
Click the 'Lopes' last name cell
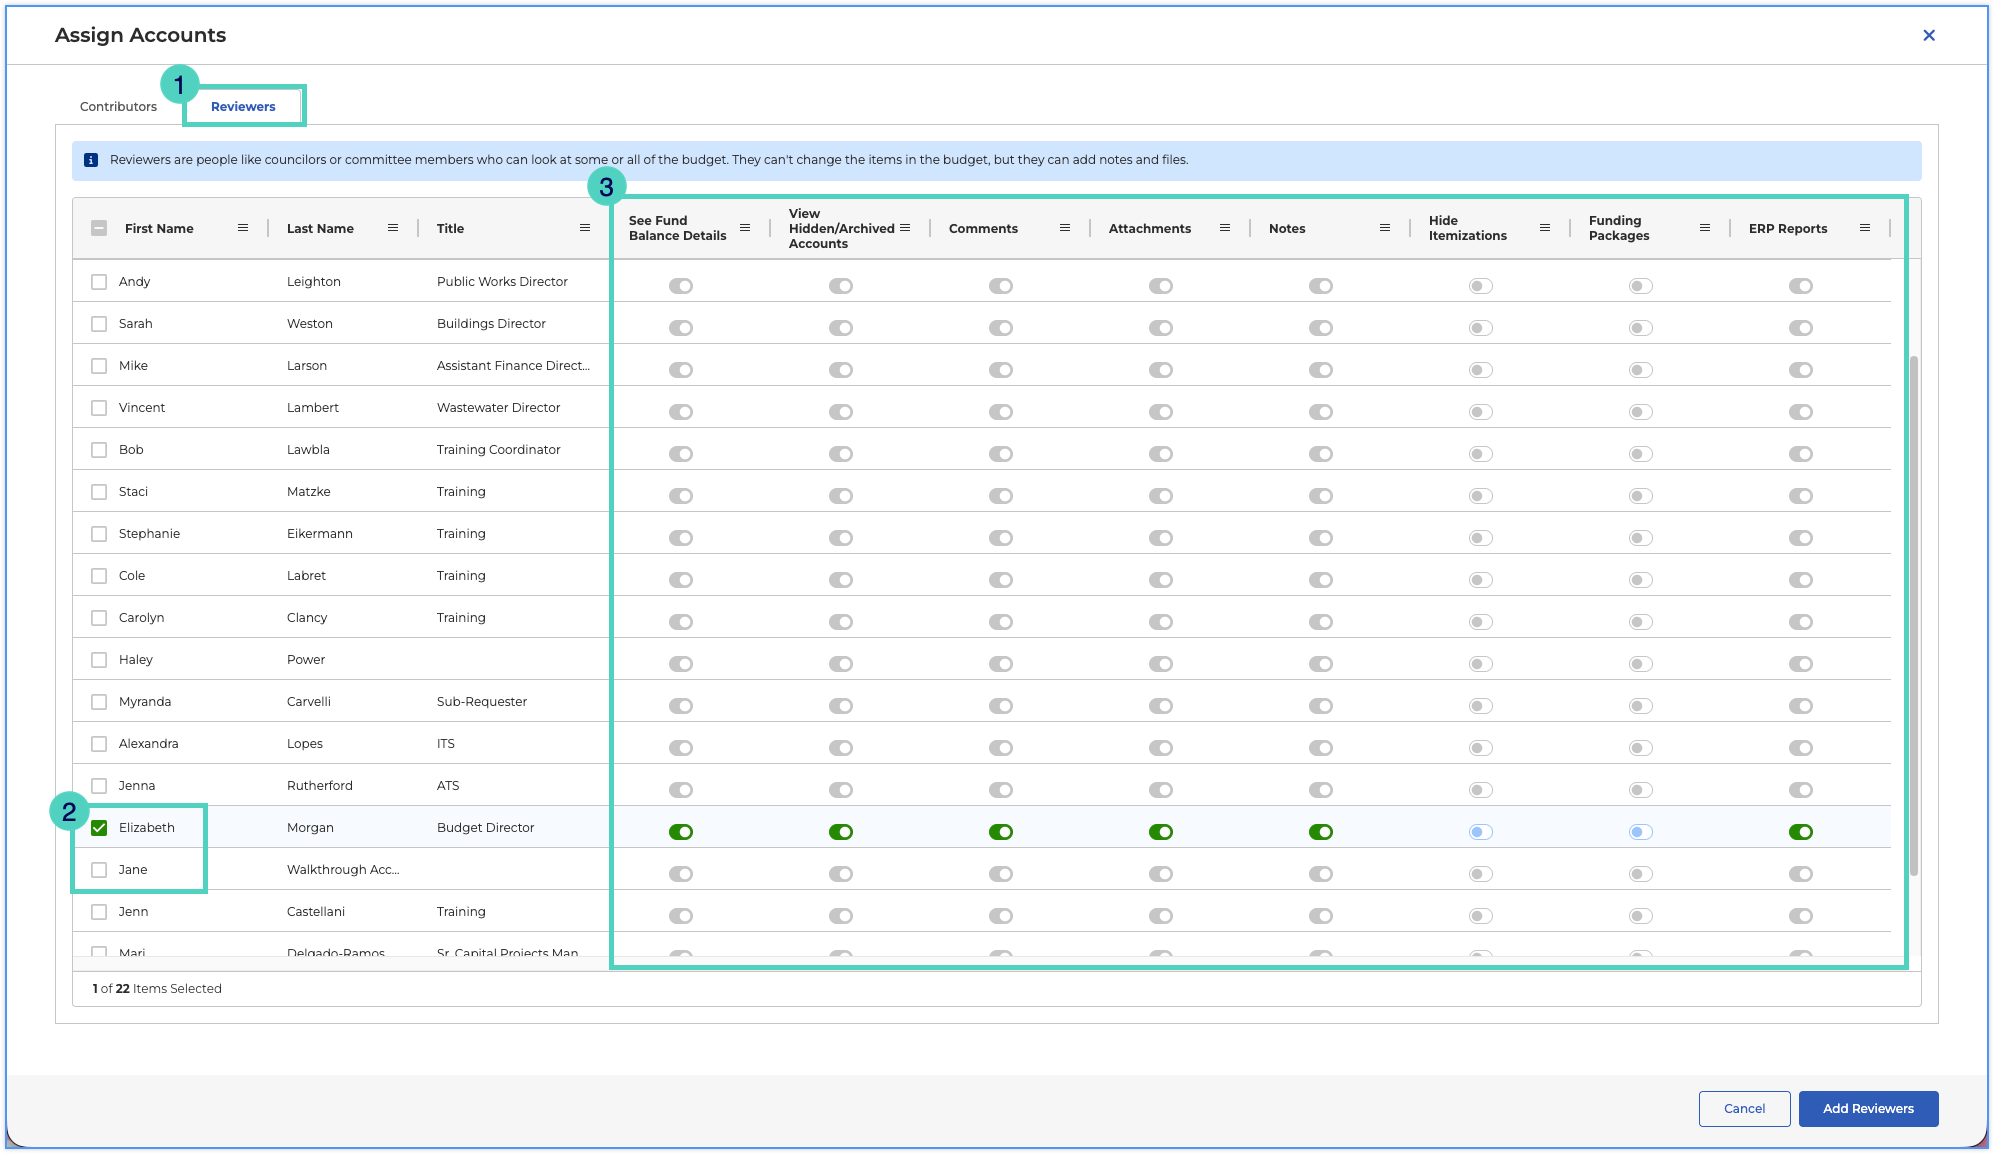[305, 744]
